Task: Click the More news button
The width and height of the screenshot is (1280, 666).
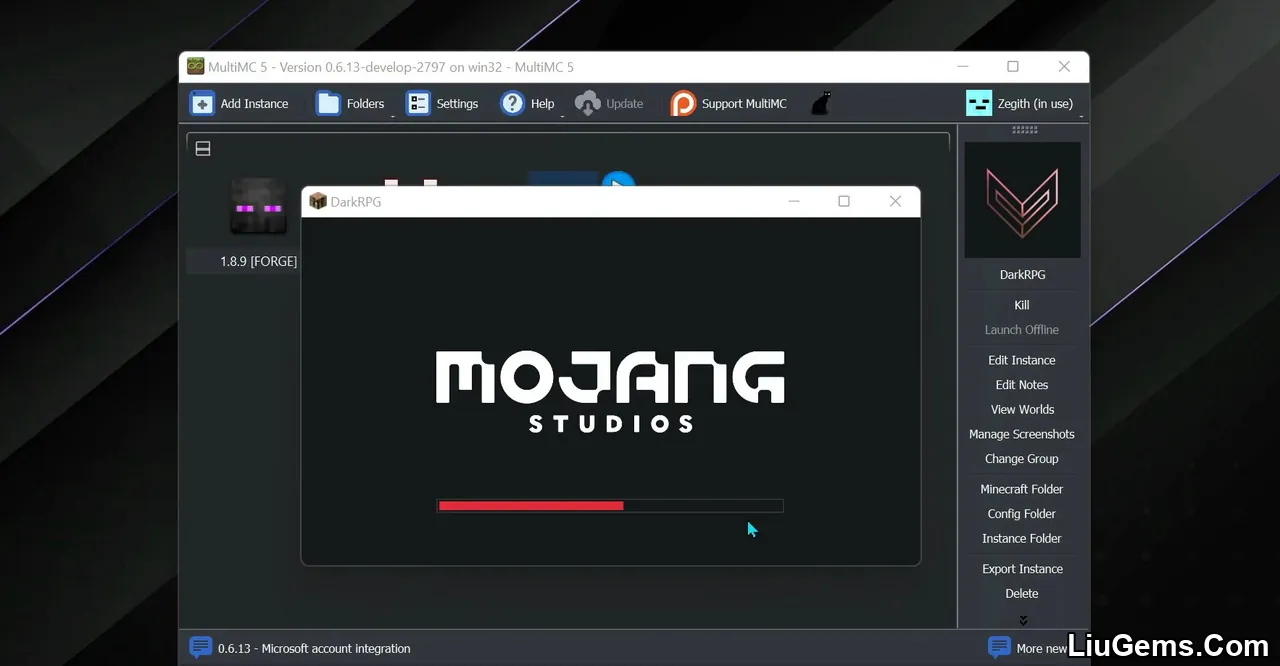Action: point(1030,648)
